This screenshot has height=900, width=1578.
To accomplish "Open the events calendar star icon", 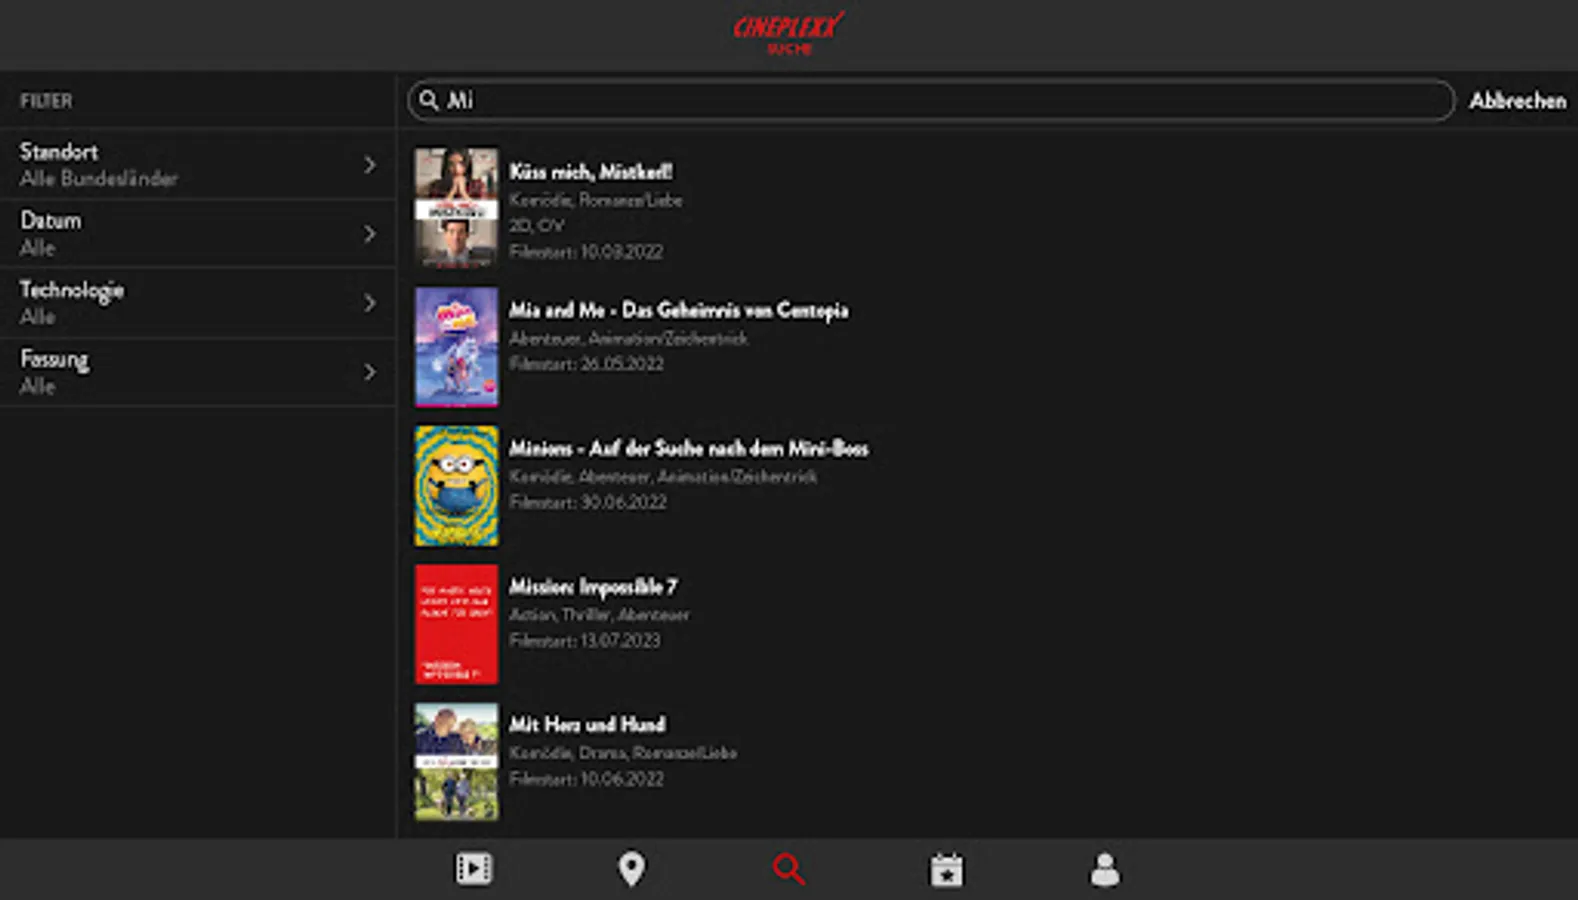I will point(946,870).
